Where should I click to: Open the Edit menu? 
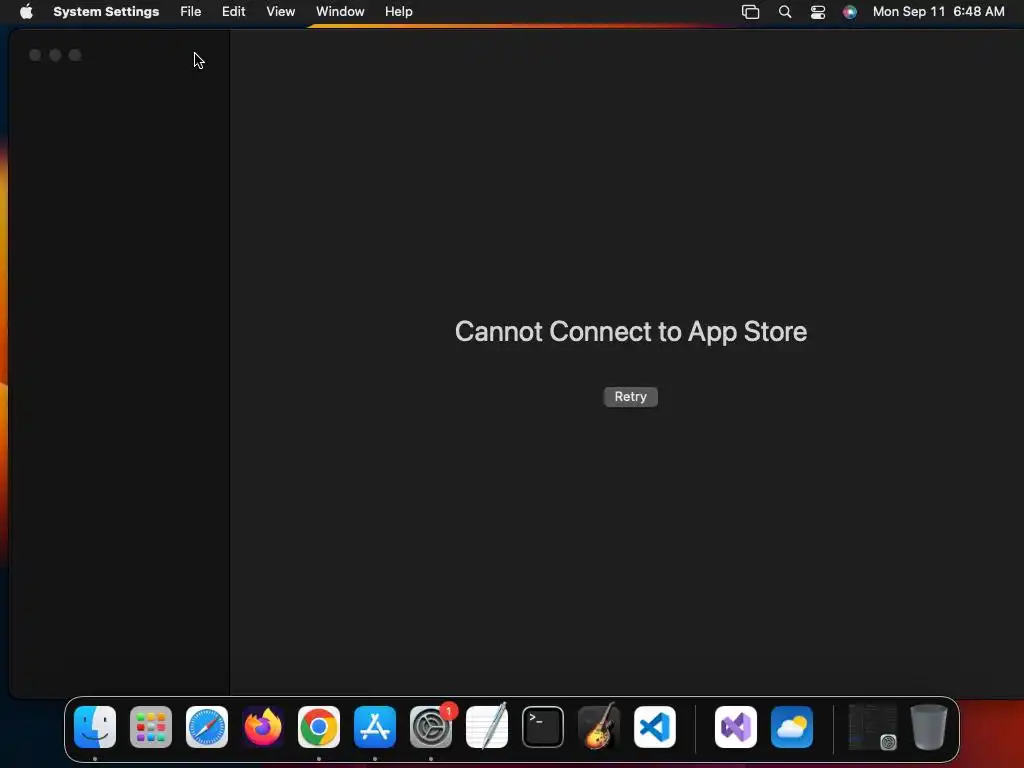click(x=233, y=12)
